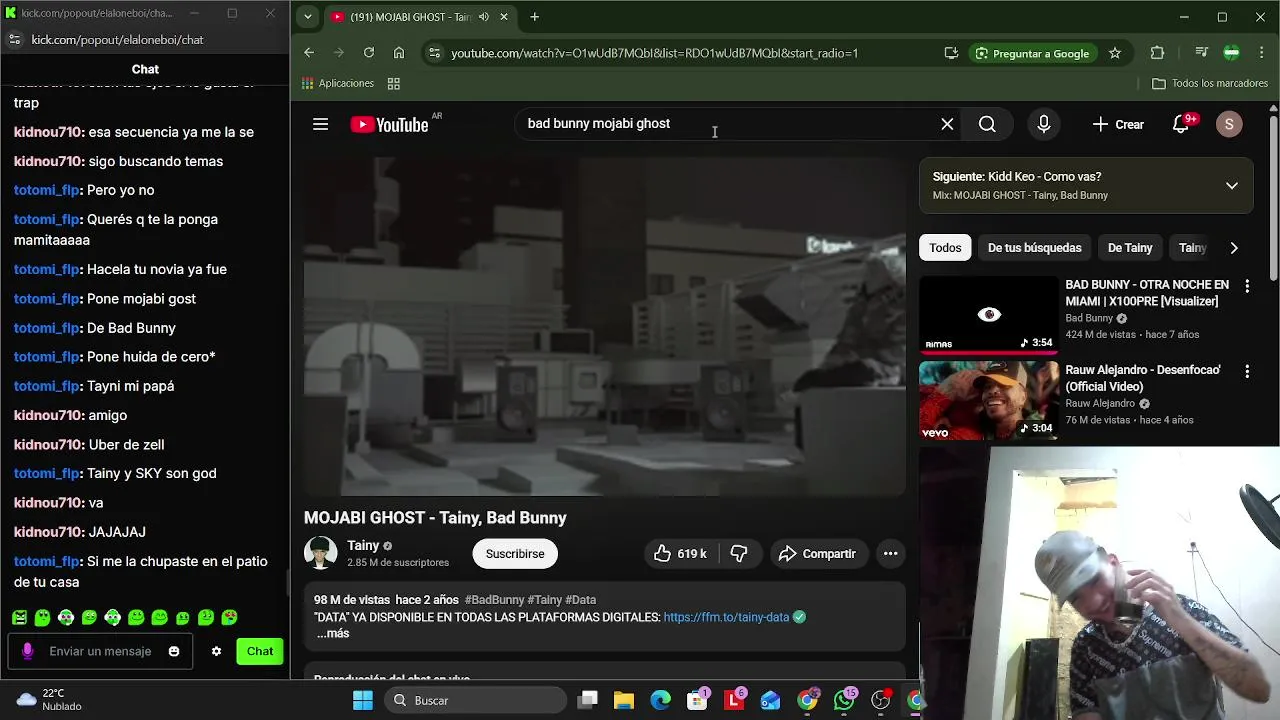Select the Todos filter chip

click(945, 248)
